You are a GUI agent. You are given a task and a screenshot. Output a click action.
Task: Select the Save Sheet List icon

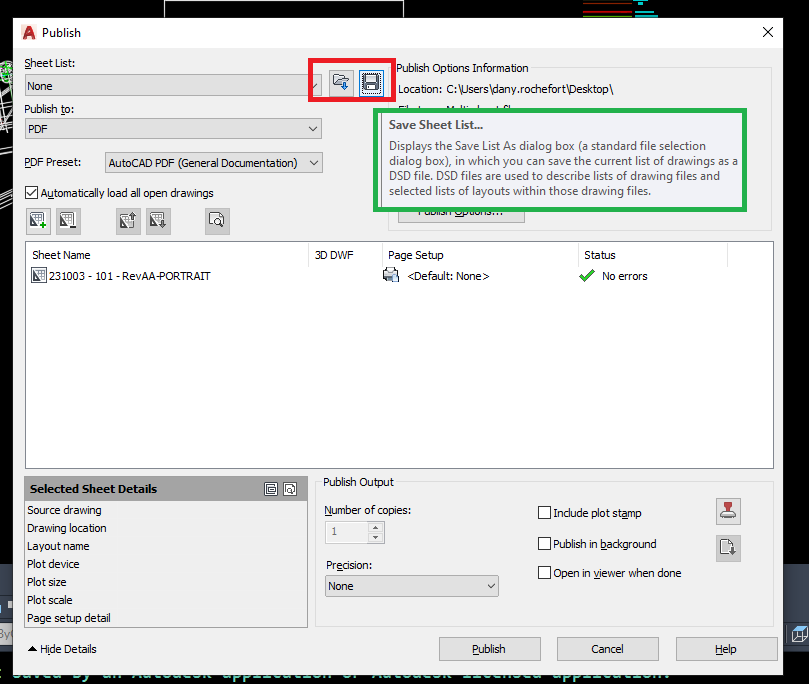[371, 83]
